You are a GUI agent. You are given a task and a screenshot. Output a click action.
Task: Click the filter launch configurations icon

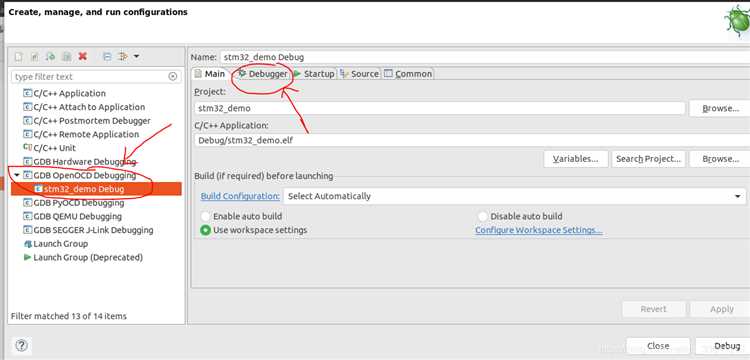click(123, 56)
